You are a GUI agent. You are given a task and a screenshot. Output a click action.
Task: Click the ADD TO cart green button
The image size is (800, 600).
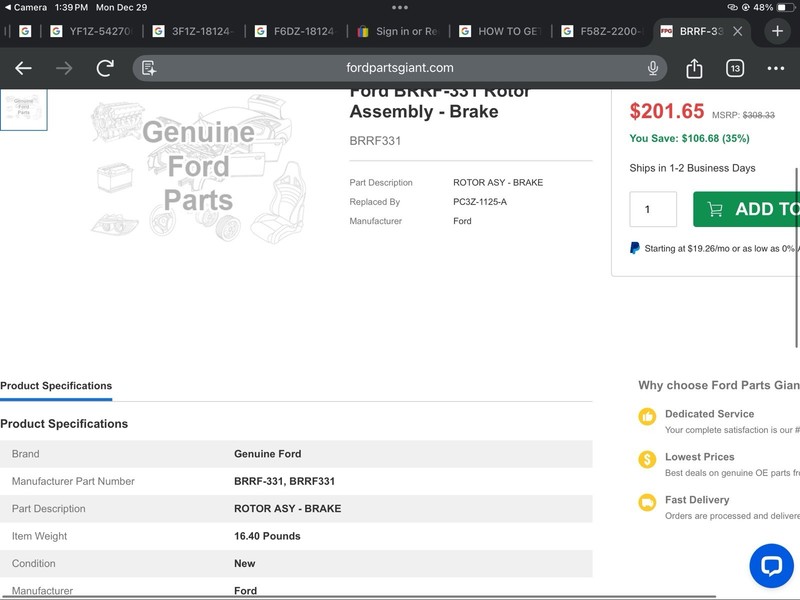[746, 209]
